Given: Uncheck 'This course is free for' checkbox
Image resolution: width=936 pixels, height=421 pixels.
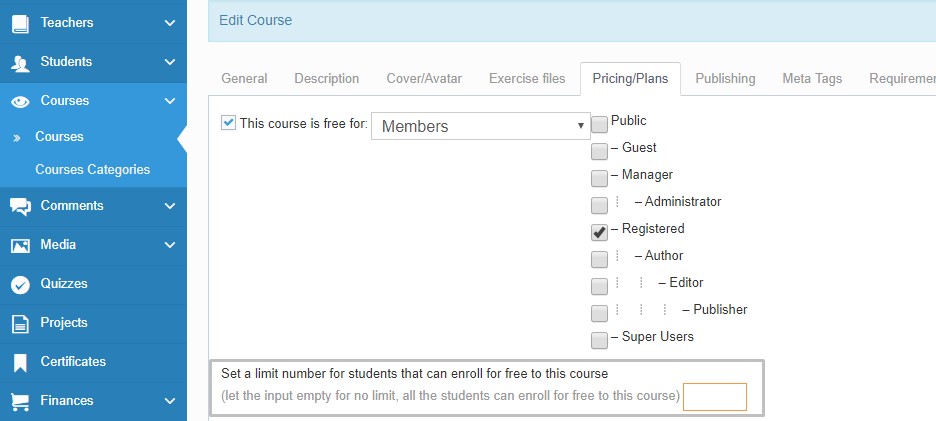Looking at the screenshot, I should 229,123.
